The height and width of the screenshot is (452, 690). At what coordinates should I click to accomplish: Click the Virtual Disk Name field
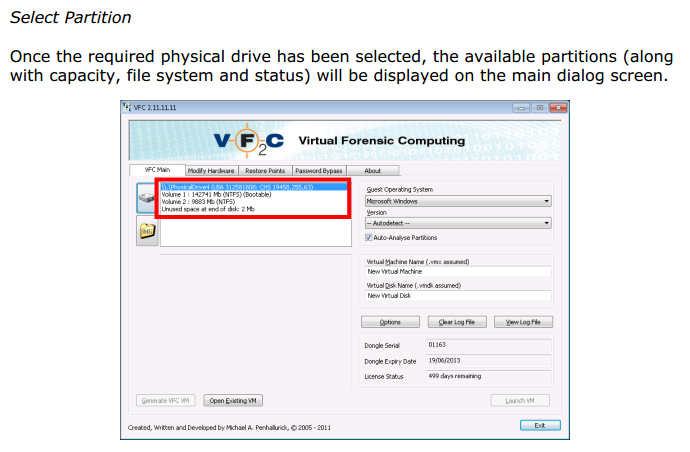tap(458, 296)
